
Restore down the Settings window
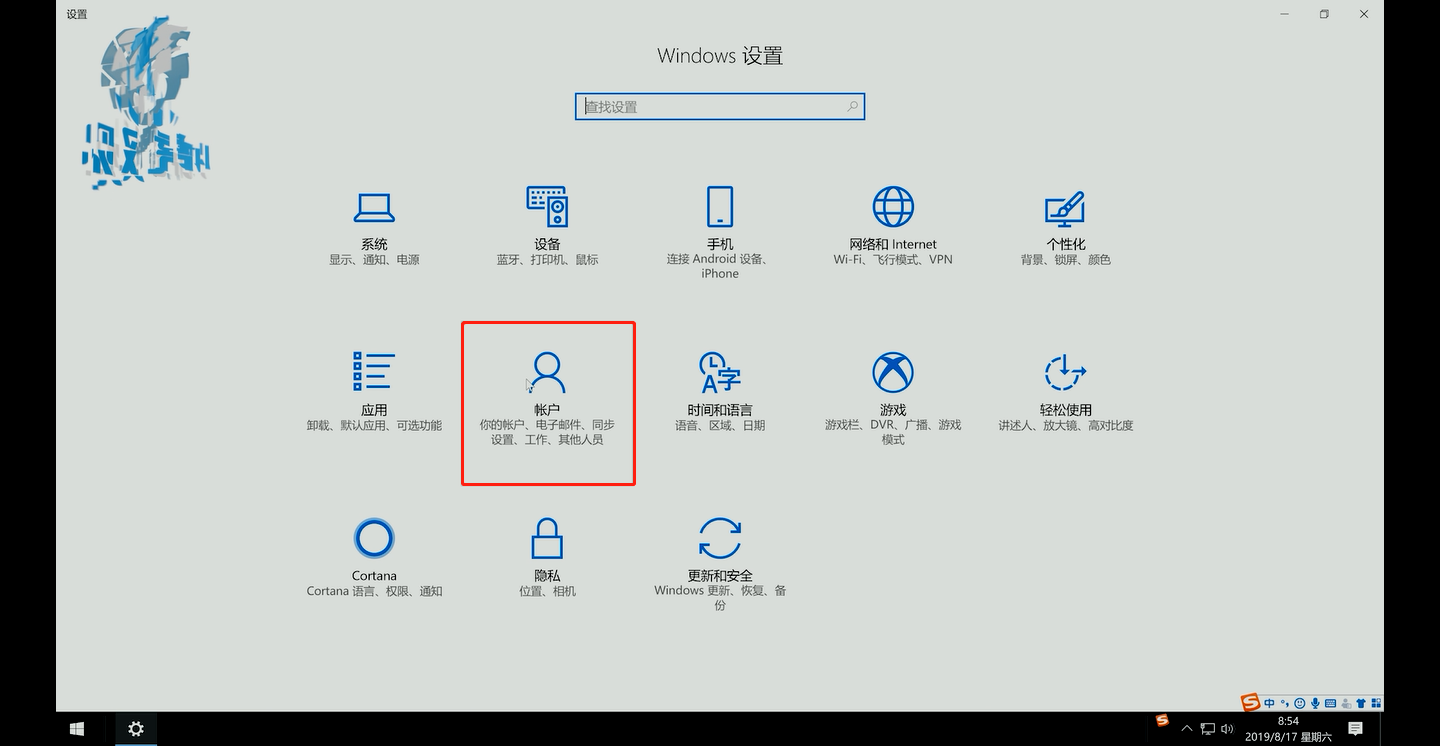click(1324, 14)
